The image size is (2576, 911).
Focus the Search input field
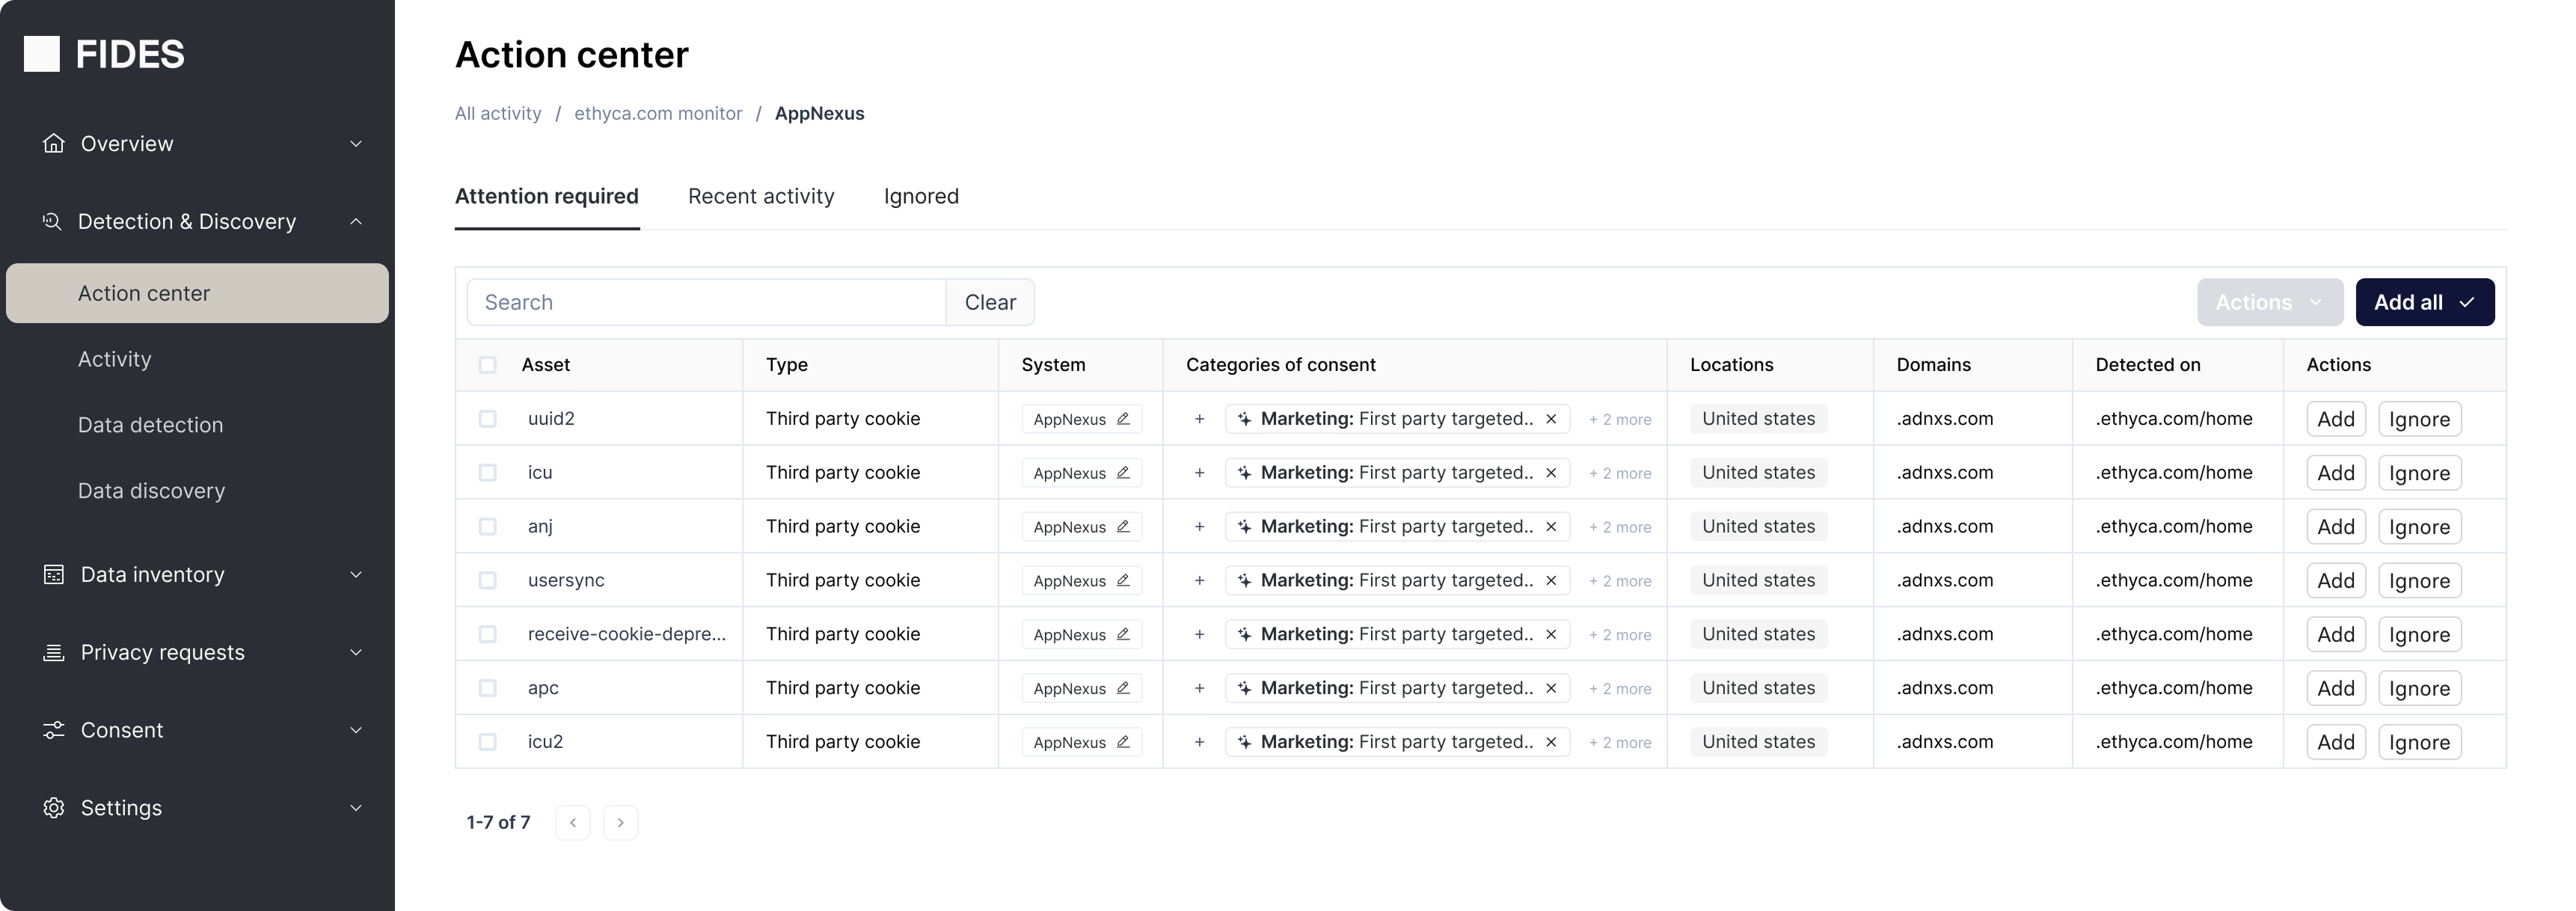707,302
